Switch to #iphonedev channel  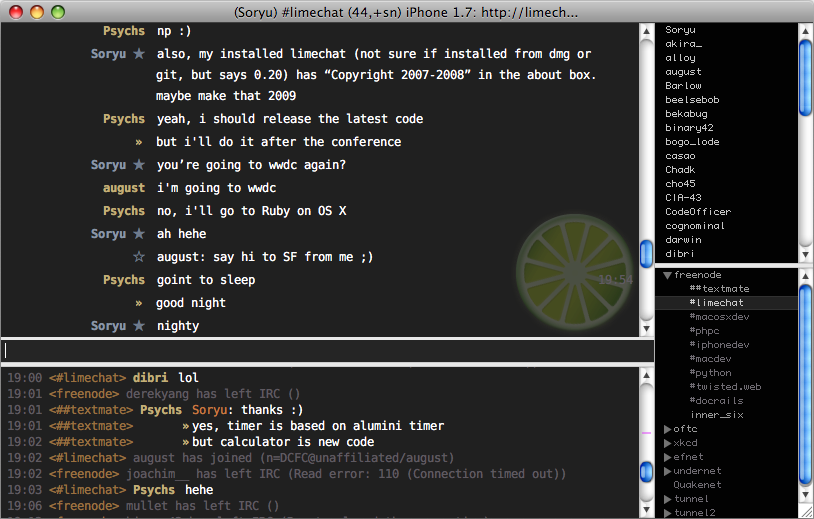[x=719, y=345]
